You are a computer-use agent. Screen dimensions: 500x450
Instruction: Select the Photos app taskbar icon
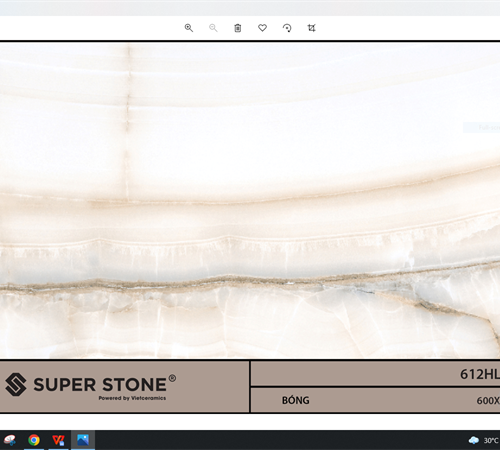click(x=83, y=440)
